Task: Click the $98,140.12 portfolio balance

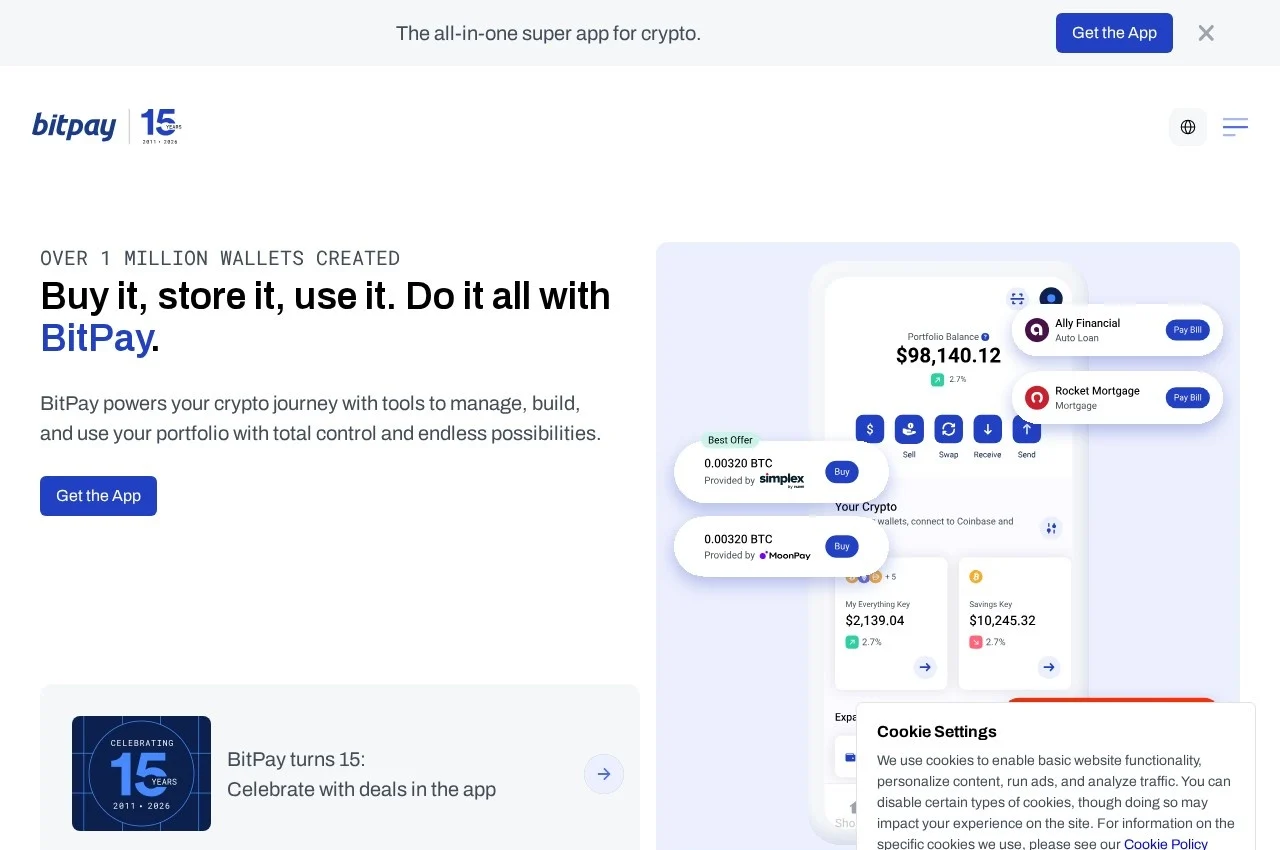Action: (948, 355)
